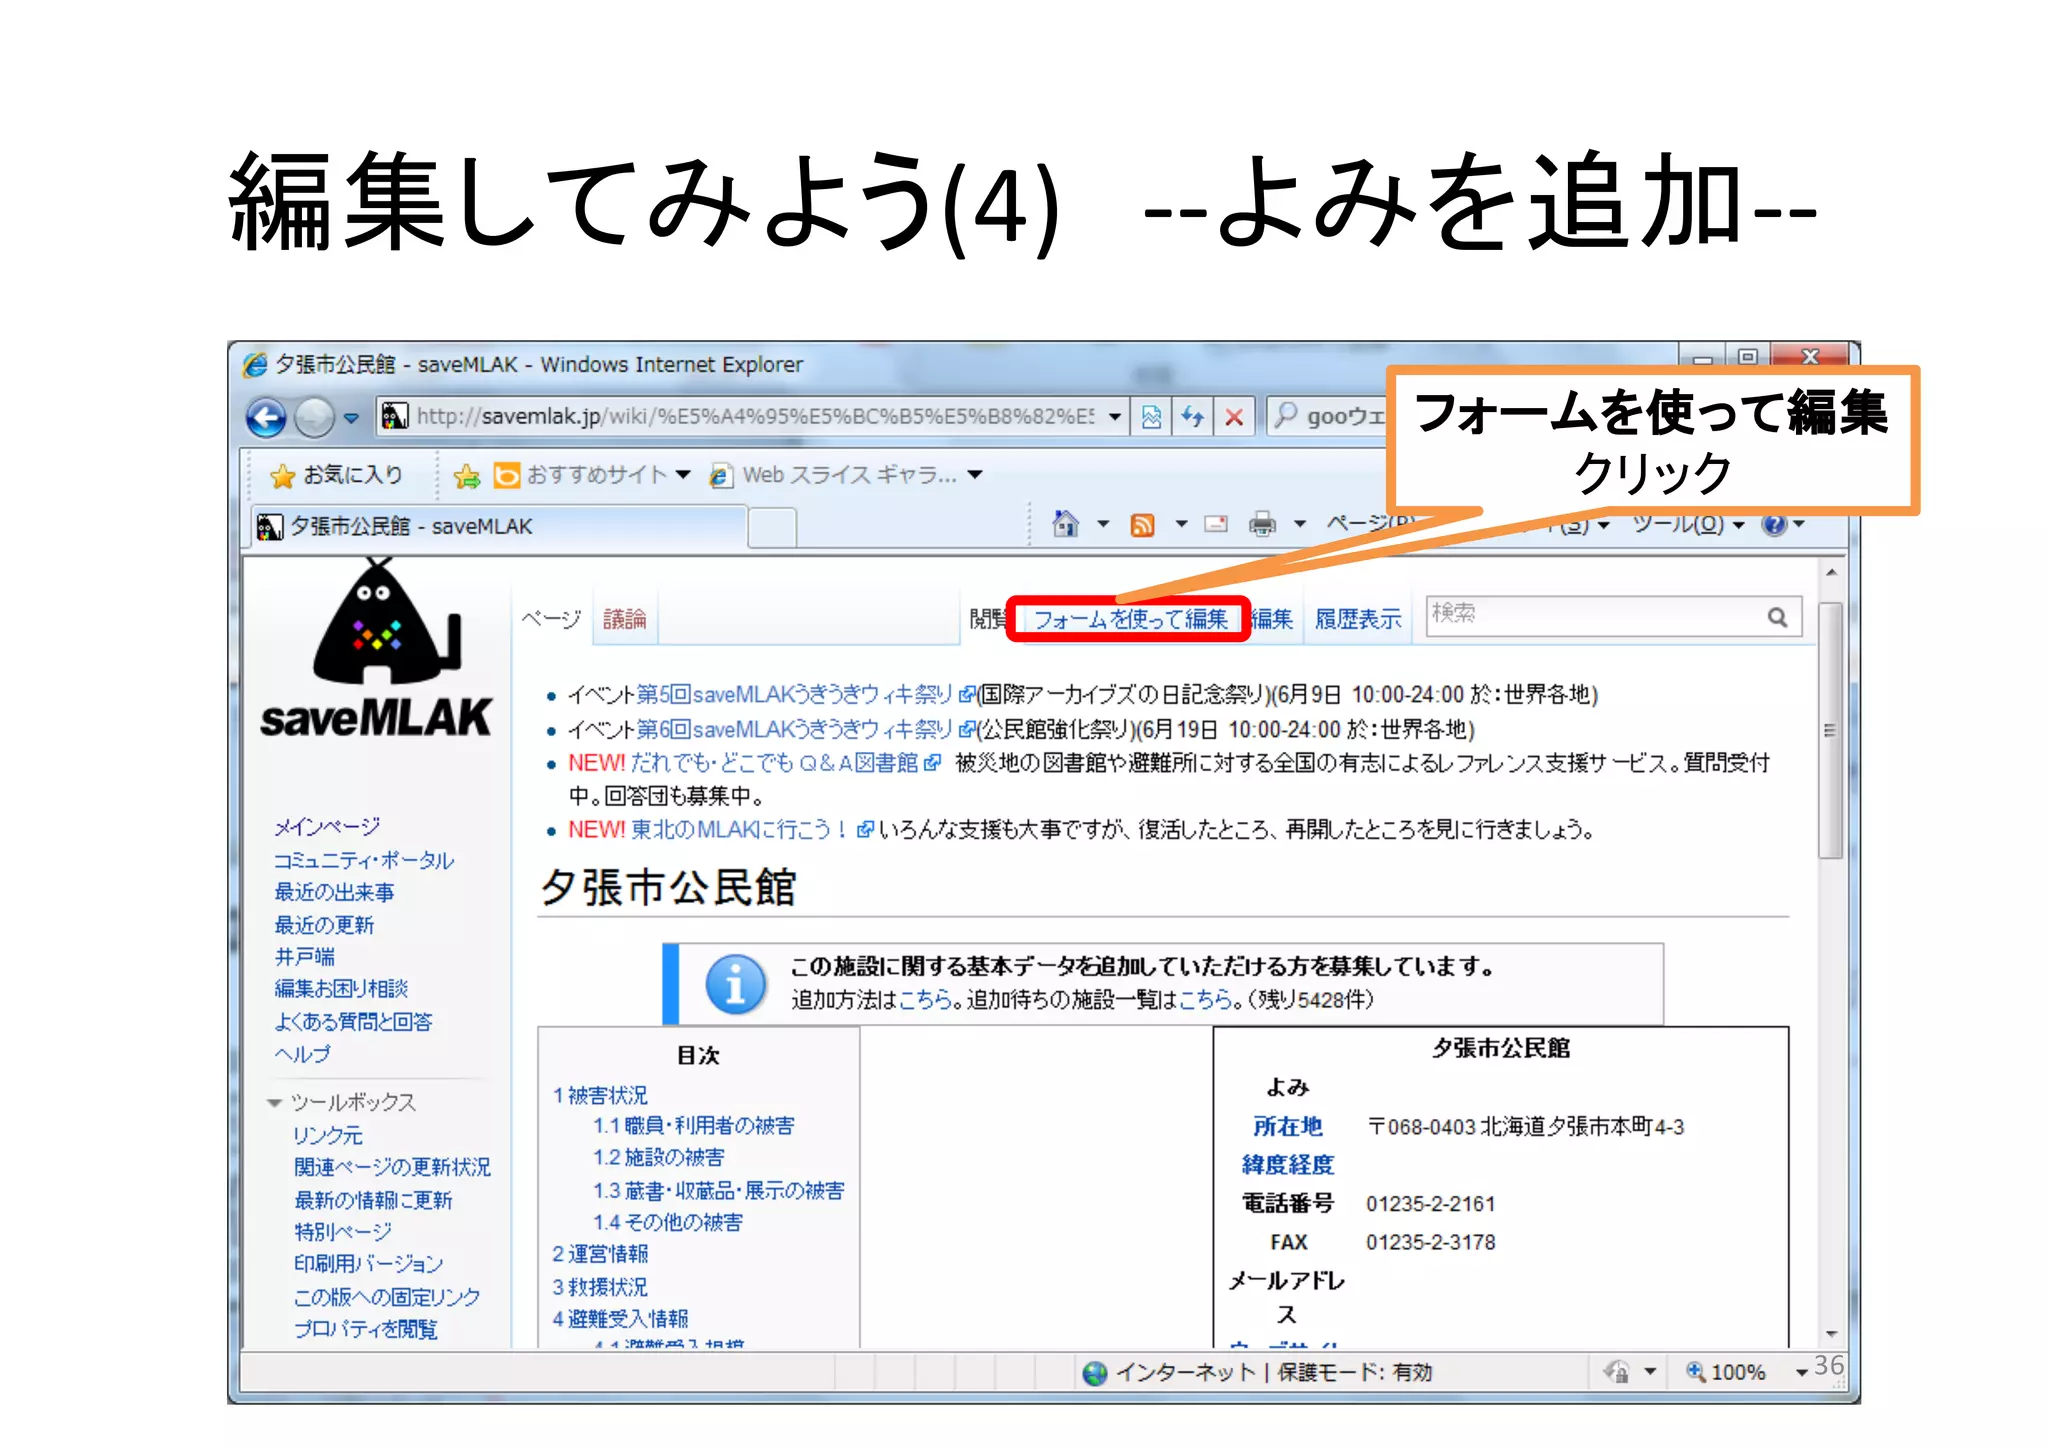This screenshot has height=1448, width=2048.
Task: Click 関連ページの更新状況 link
Action: tap(392, 1168)
